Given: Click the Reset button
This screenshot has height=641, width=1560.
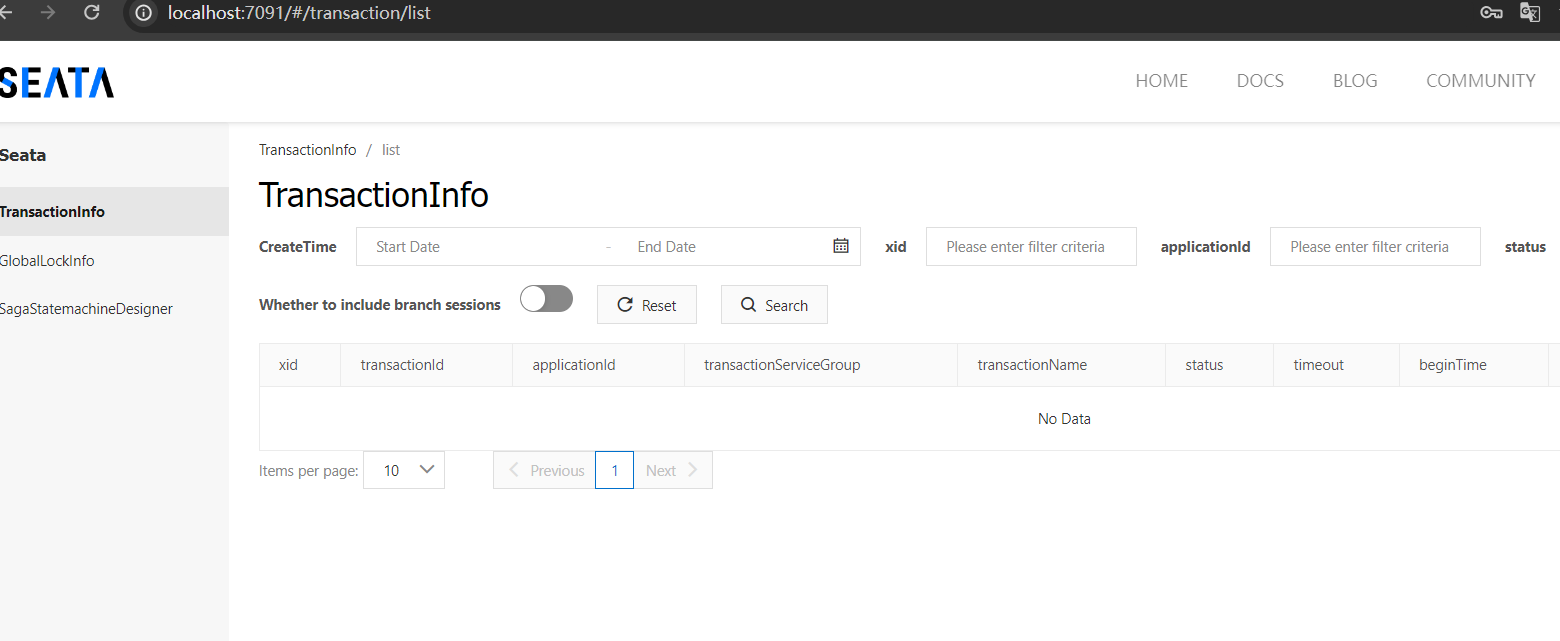Looking at the screenshot, I should click(x=647, y=305).
